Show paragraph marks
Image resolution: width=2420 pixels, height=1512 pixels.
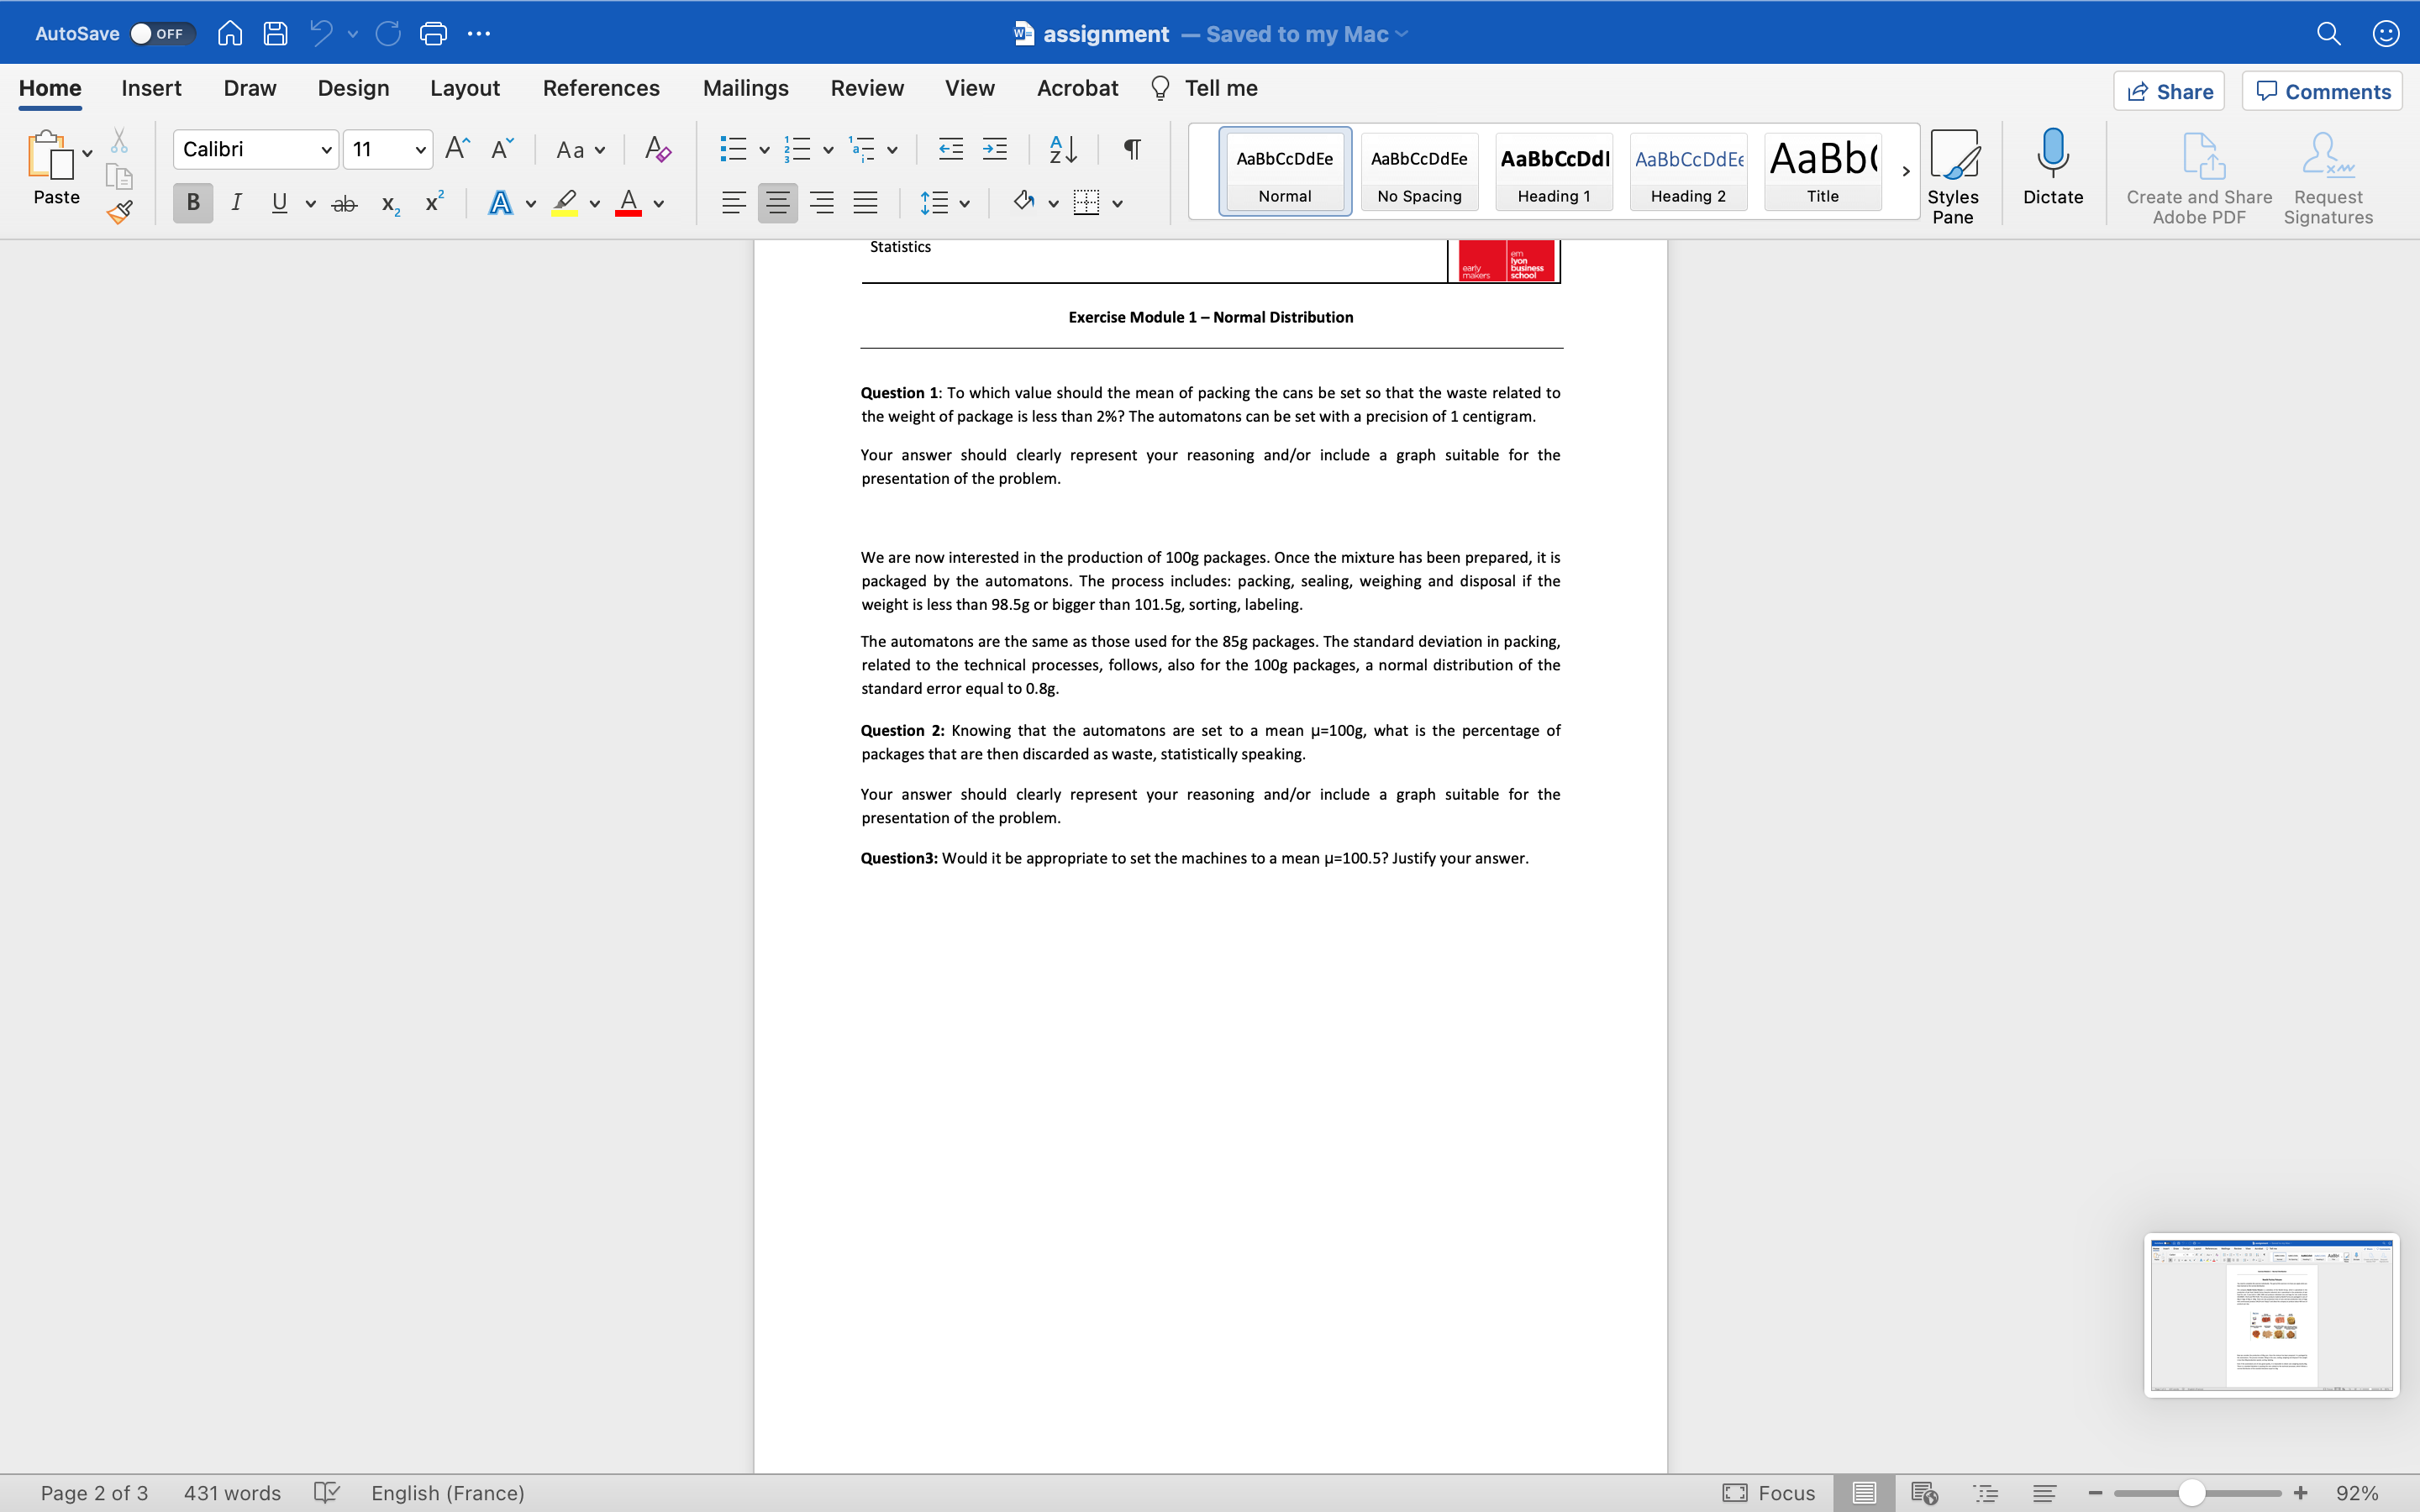click(x=1130, y=148)
